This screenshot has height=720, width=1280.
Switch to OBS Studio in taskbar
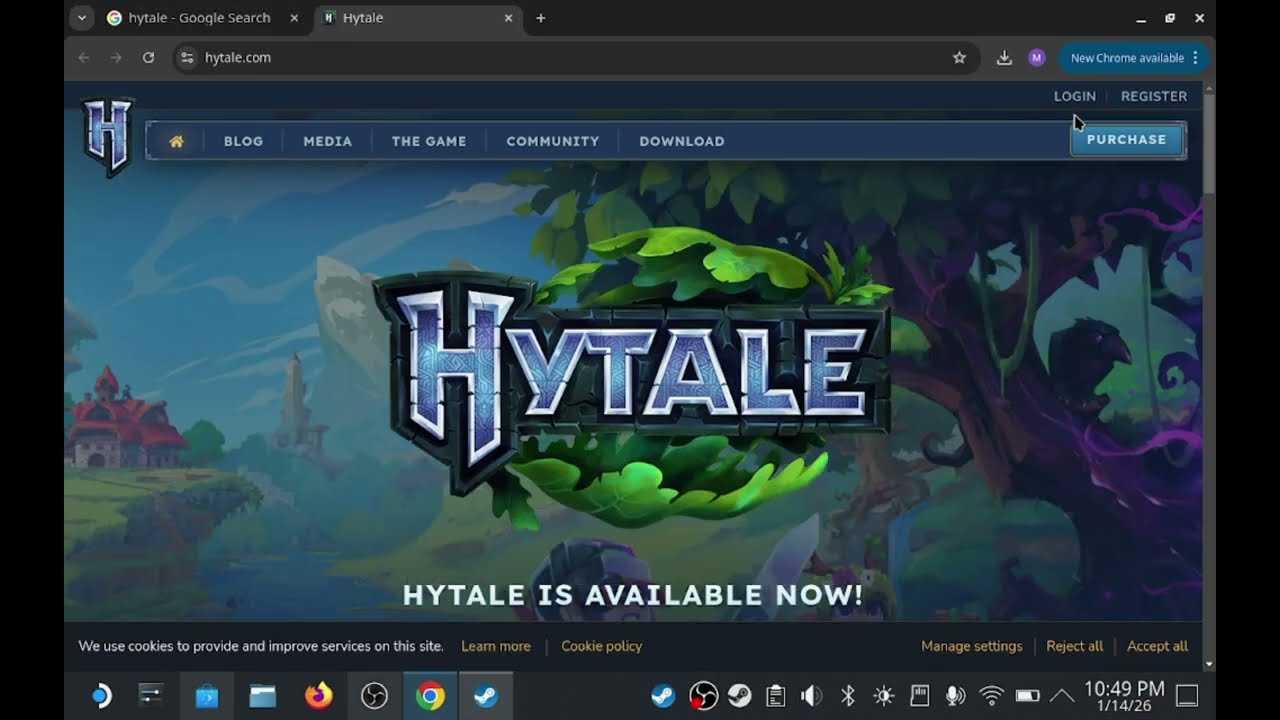375,695
